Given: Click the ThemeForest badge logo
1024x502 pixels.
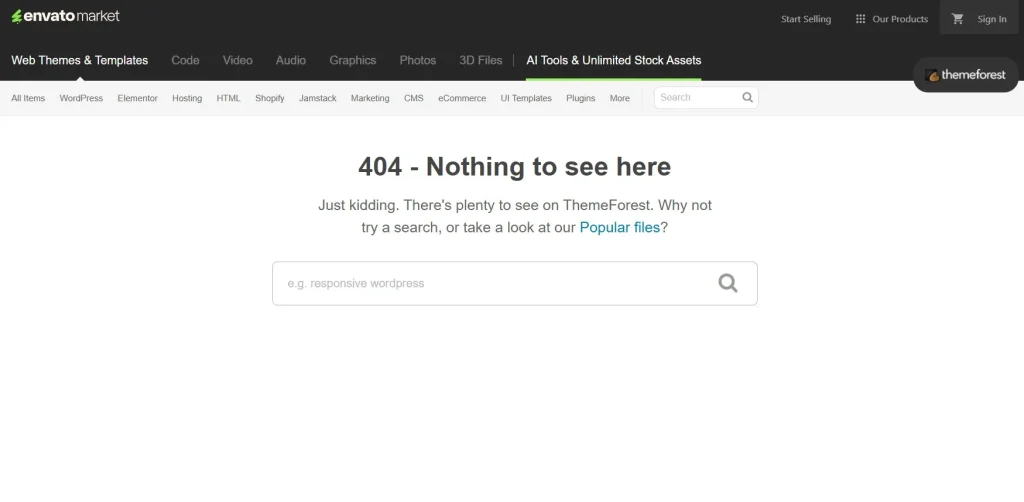Looking at the screenshot, I should coord(966,75).
